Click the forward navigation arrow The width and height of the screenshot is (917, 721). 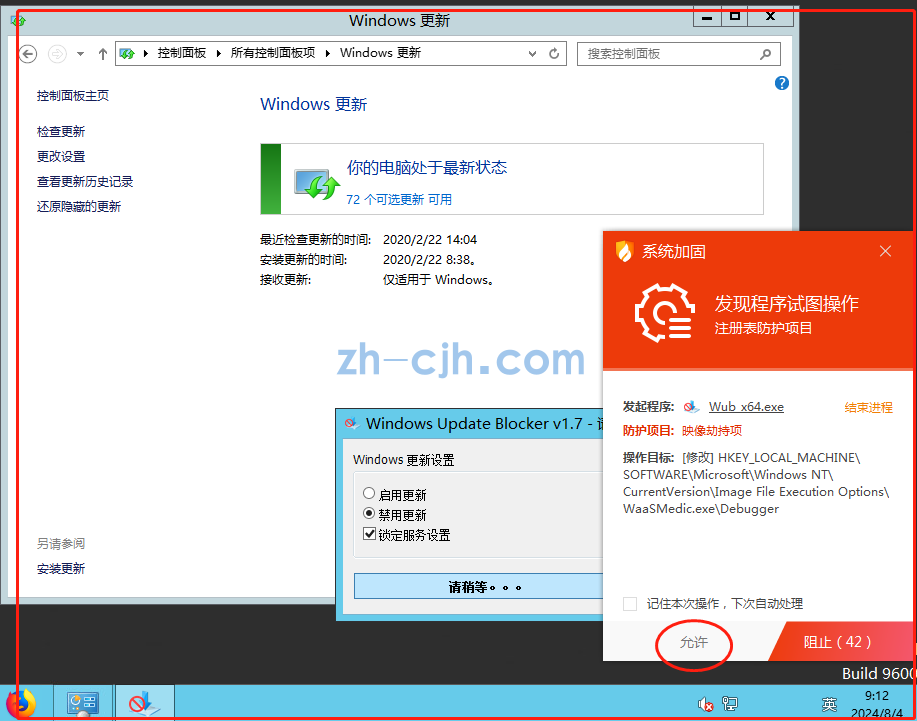click(x=57, y=54)
